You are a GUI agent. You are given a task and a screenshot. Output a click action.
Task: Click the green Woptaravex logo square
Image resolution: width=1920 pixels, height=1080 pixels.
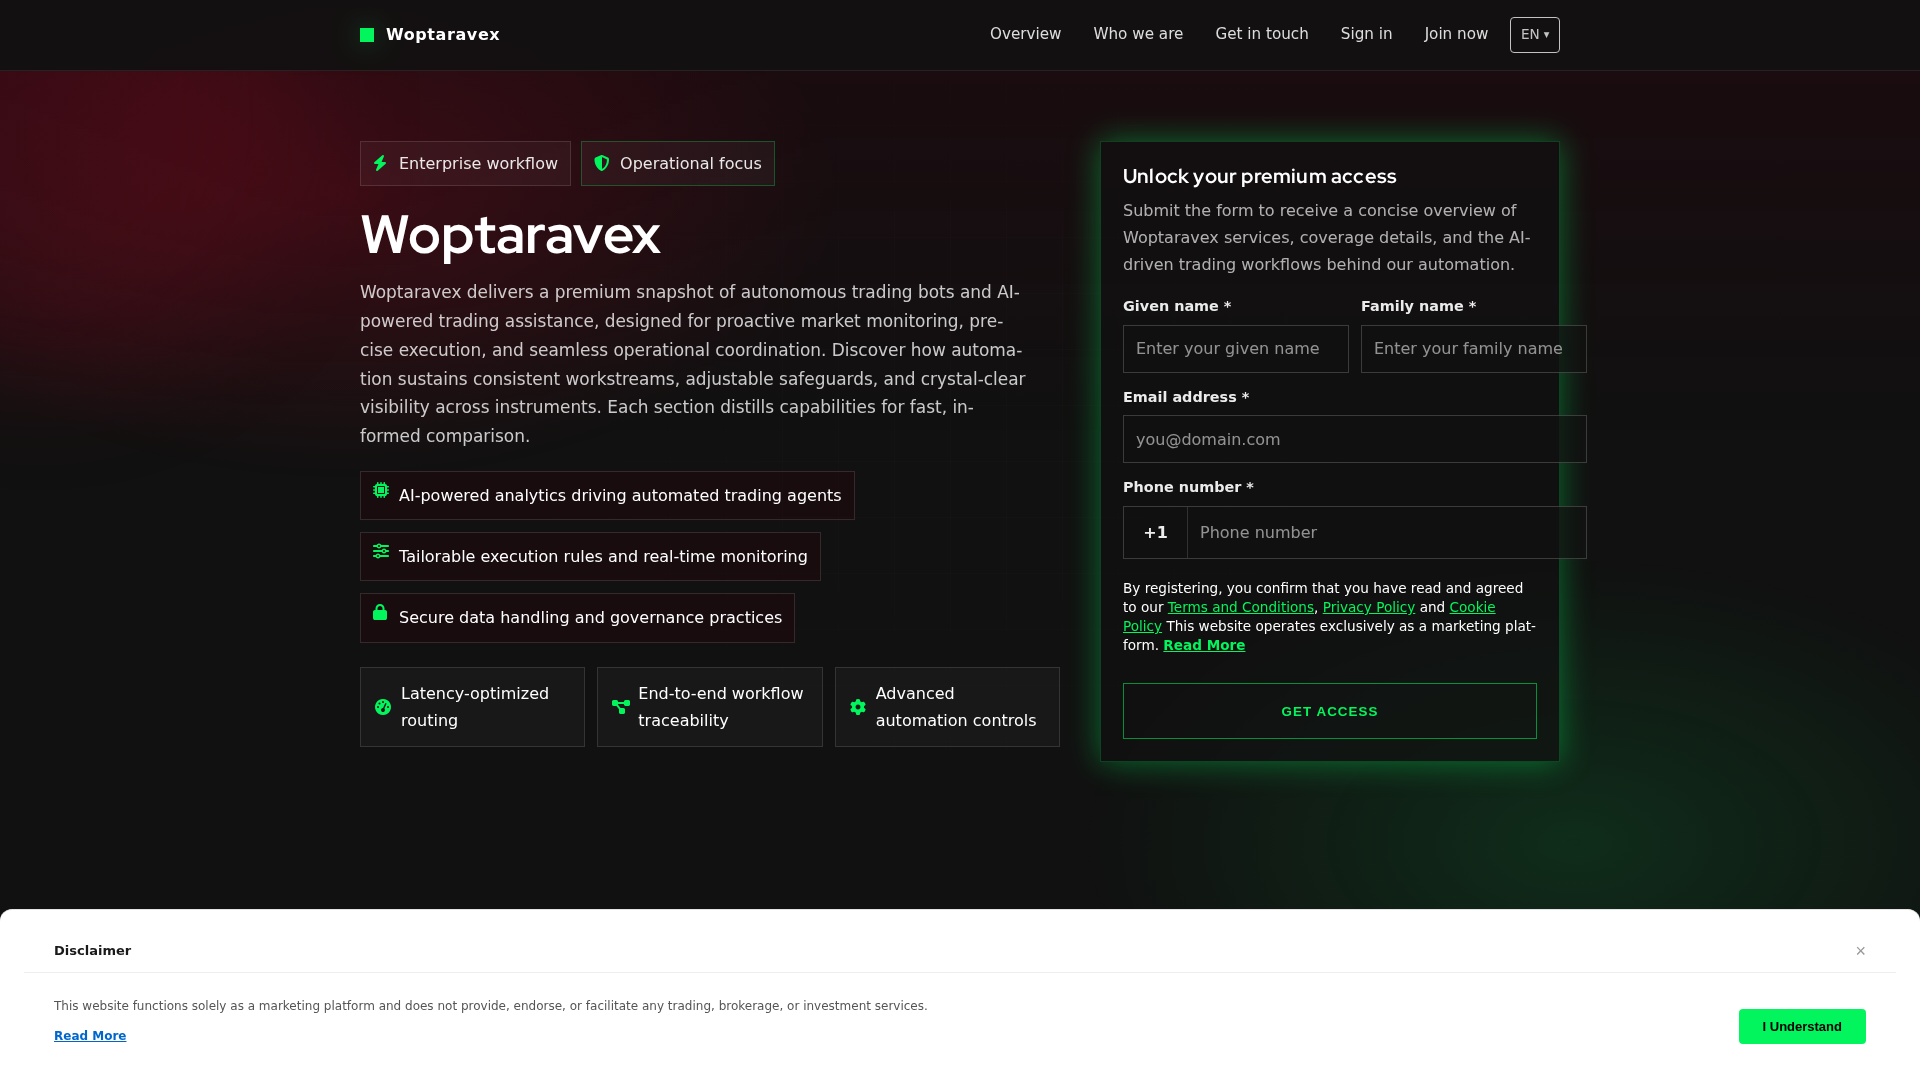click(367, 35)
